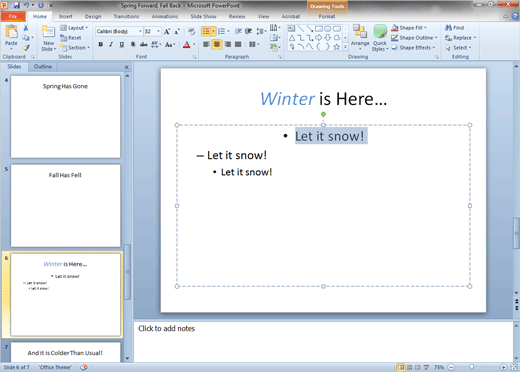520x372 pixels.
Task: Open the Drawing Tools Format tab
Action: tap(327, 16)
